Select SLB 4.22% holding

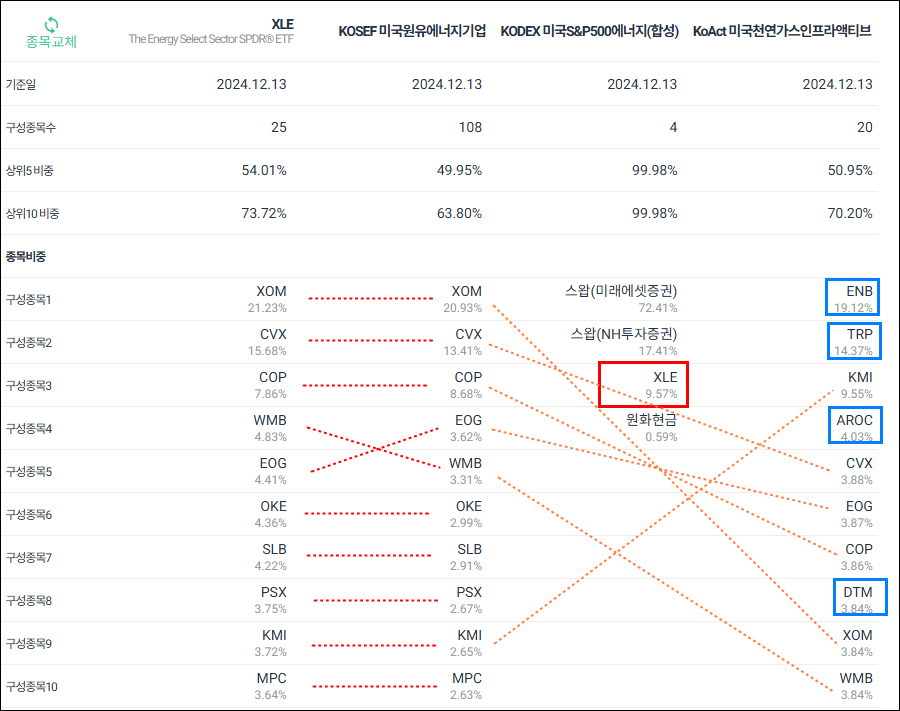[271, 557]
